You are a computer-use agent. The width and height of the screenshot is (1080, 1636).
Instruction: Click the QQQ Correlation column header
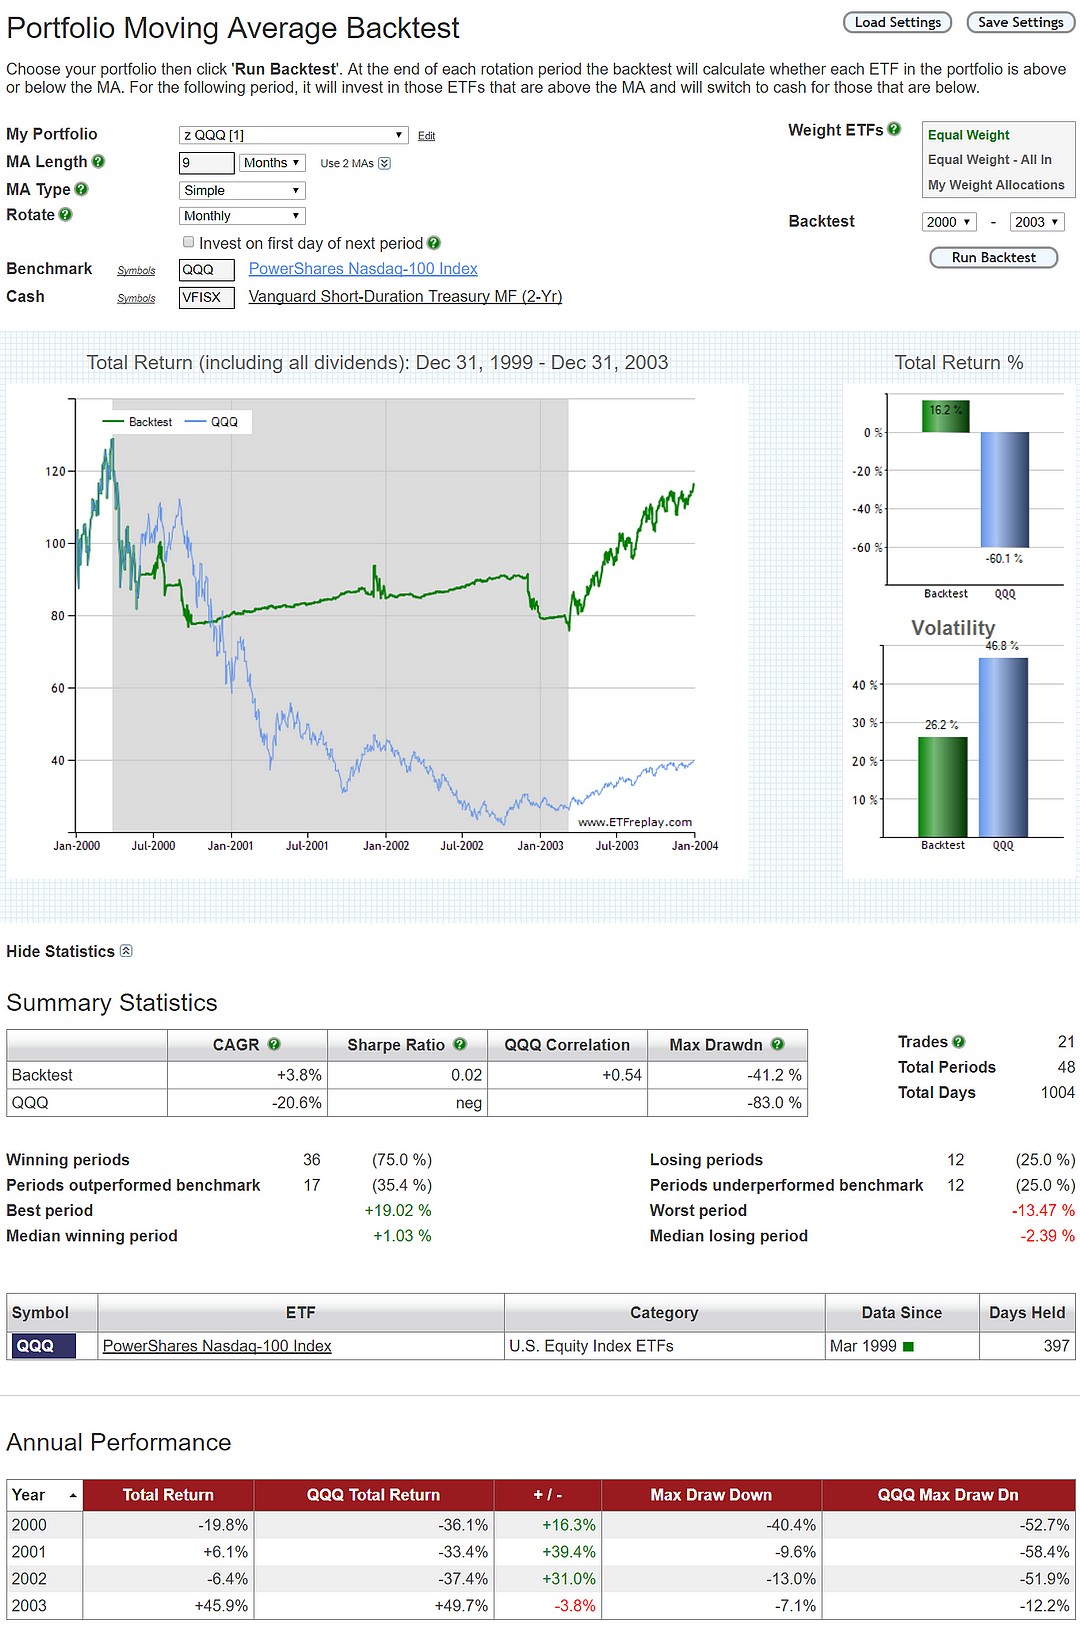pos(567,1045)
